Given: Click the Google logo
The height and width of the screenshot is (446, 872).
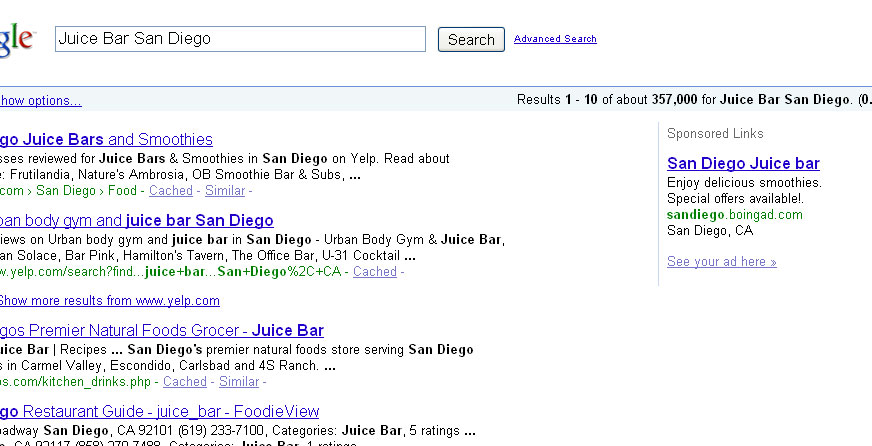Looking at the screenshot, I should click(x=17, y=40).
